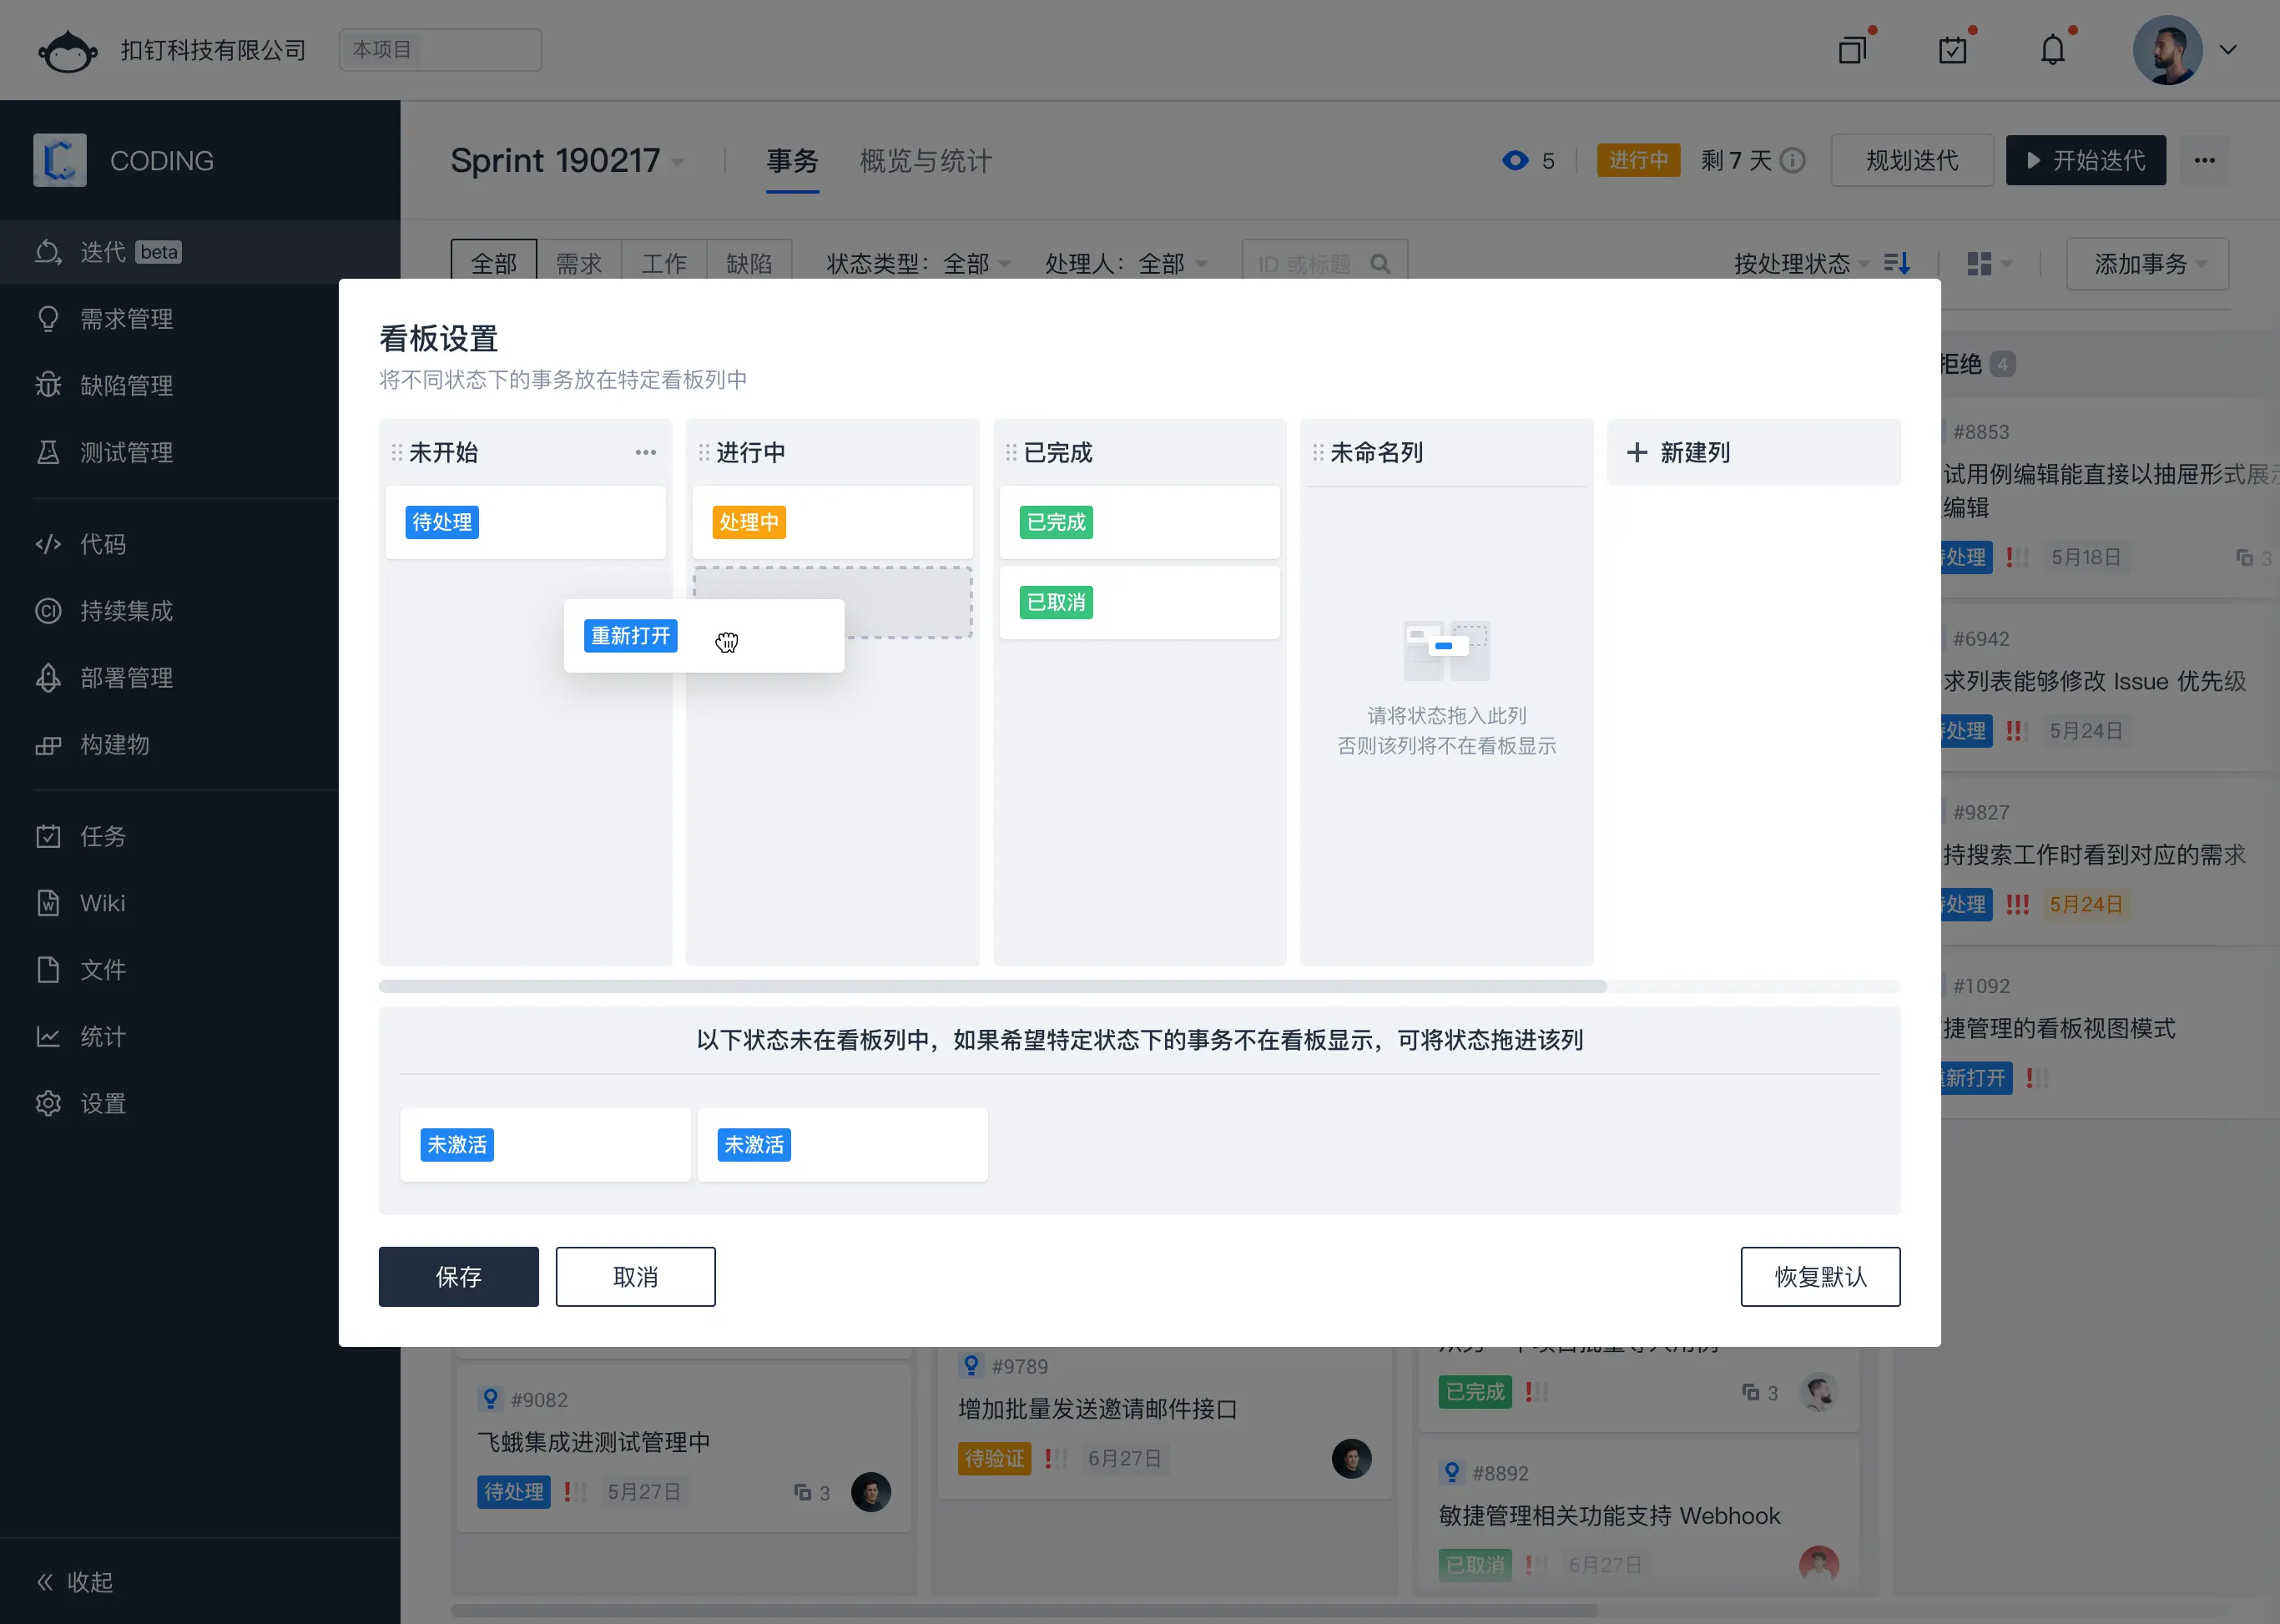2280x1624 pixels.
Task: Open the 未开始 column options menu
Action: click(645, 452)
